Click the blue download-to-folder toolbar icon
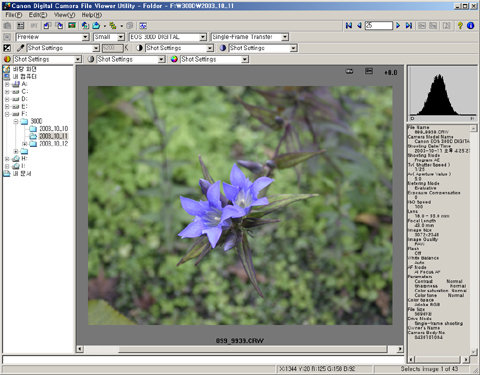This screenshot has width=480, height=375. pos(96,26)
